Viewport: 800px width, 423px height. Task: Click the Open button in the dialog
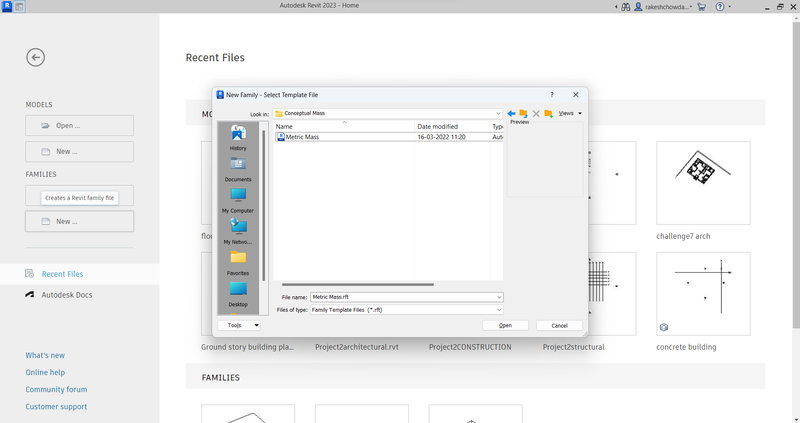505,326
